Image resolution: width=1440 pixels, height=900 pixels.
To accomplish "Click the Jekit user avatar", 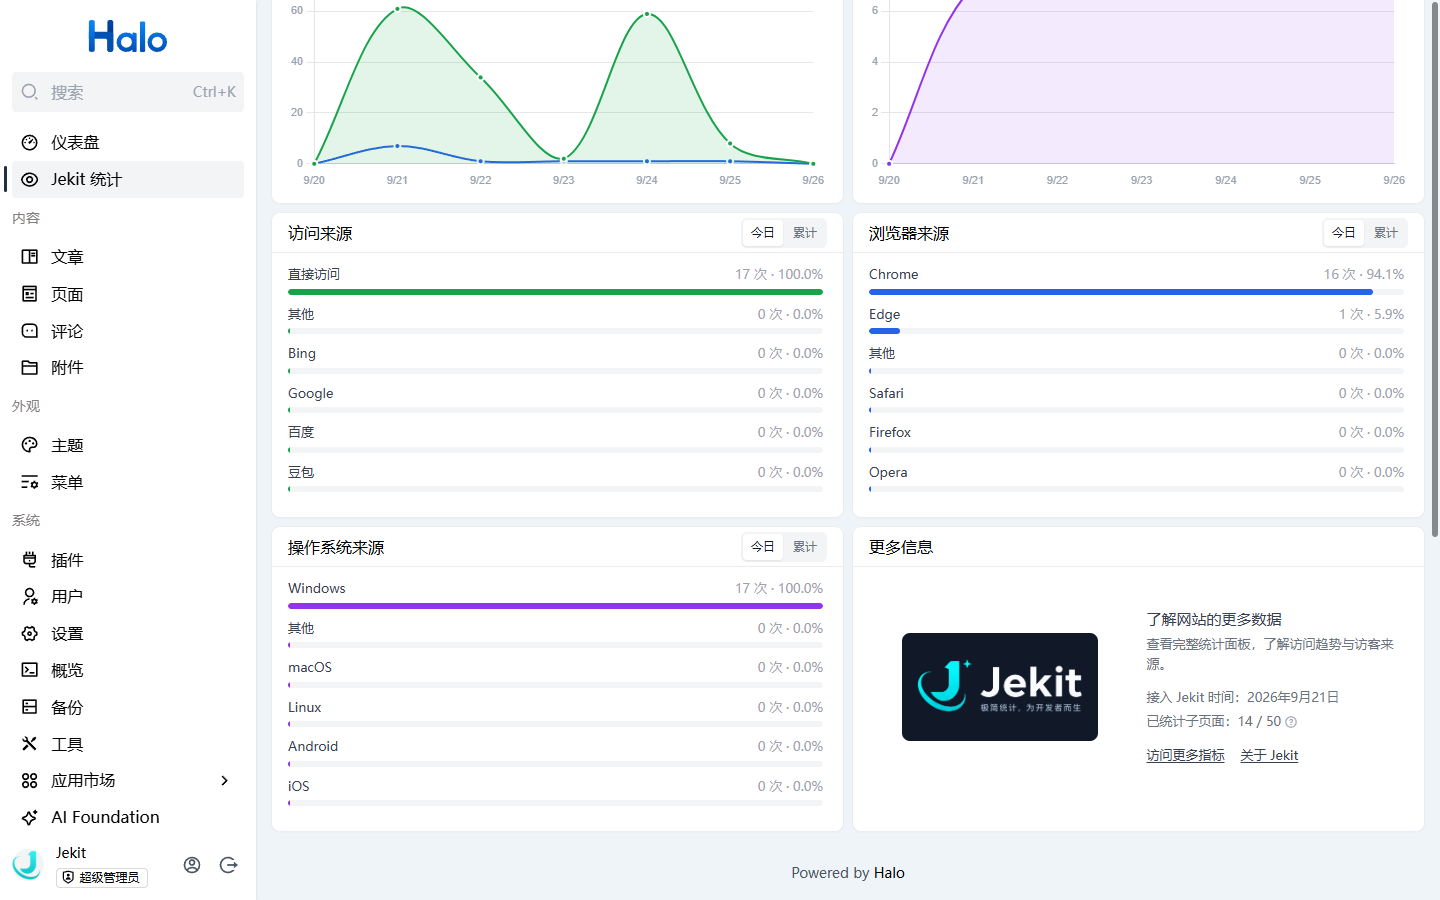I will click(28, 865).
